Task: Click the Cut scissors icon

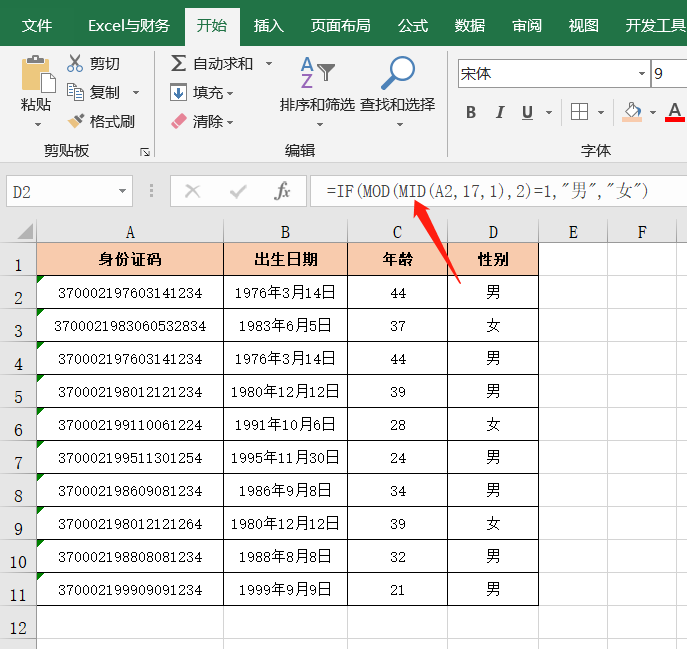Action: point(75,64)
